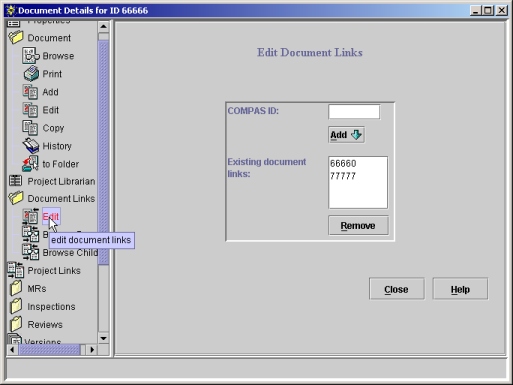This screenshot has width=513, height=385.
Task: Open the Inspections folder
Action: click(x=16, y=306)
